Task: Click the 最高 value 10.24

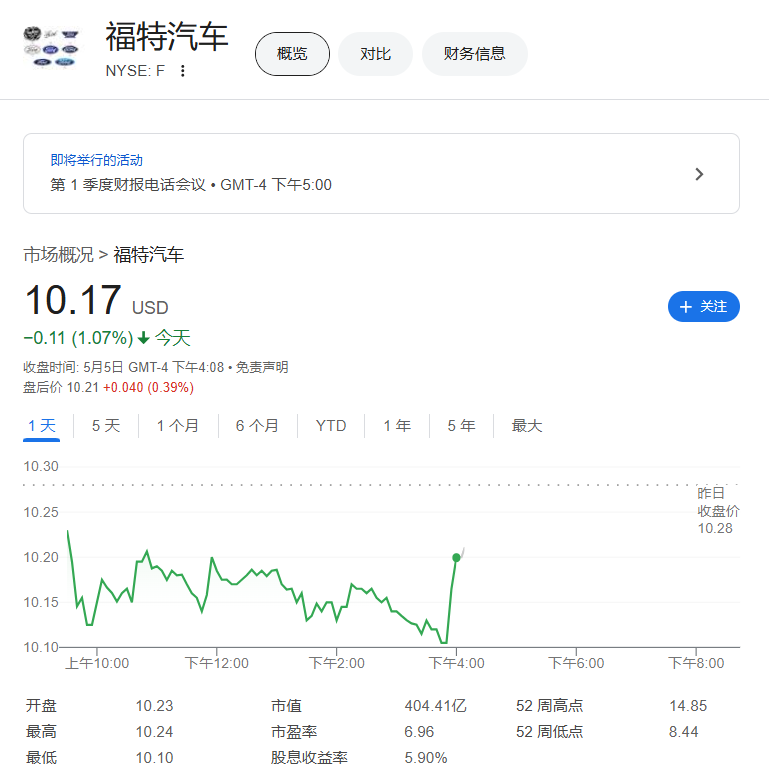Action: (x=154, y=732)
